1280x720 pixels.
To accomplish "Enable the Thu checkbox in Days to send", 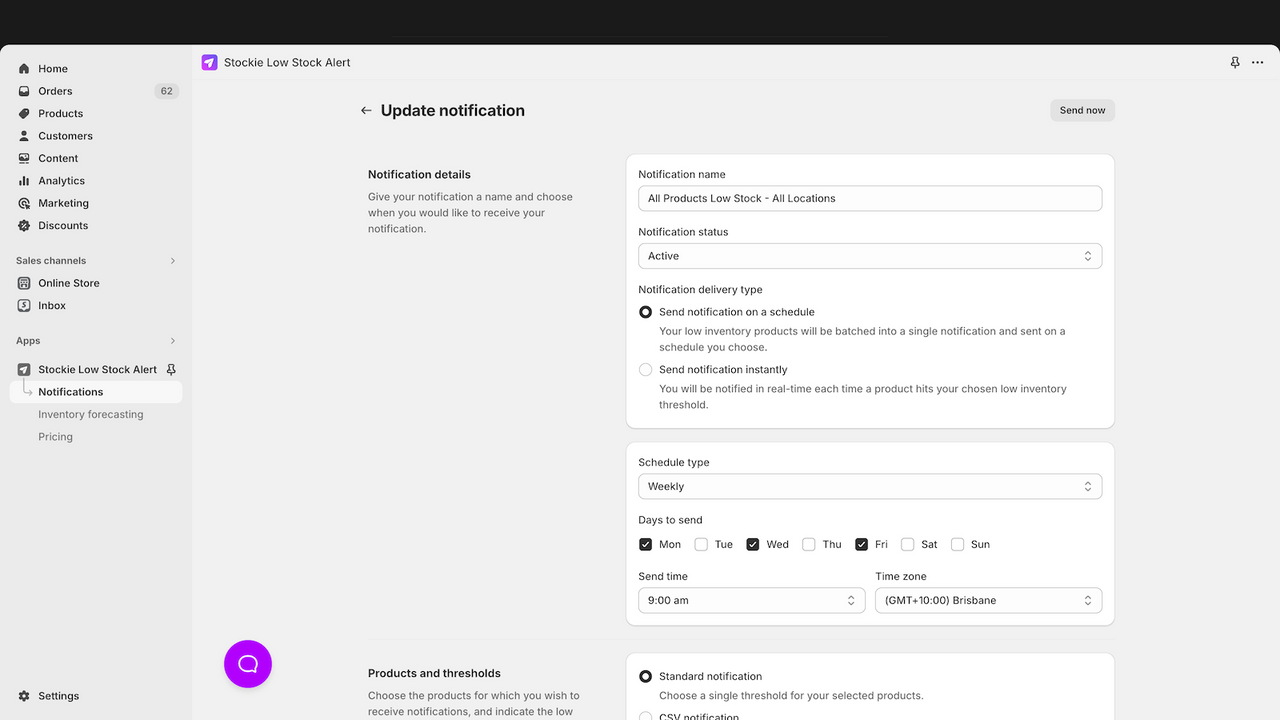I will (x=808, y=544).
